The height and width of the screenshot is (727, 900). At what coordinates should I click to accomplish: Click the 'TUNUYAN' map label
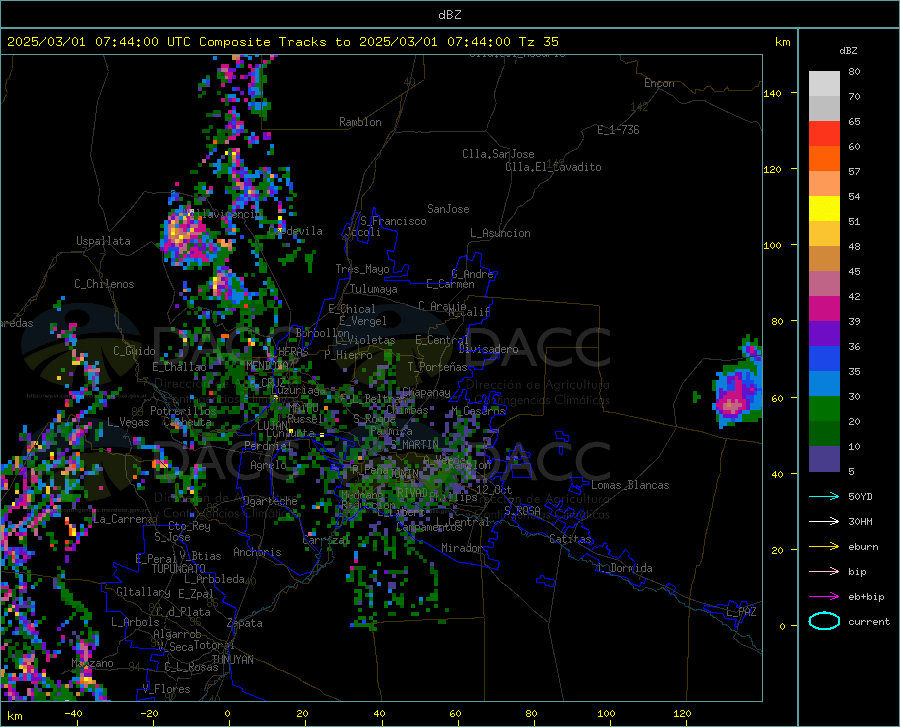(232, 660)
